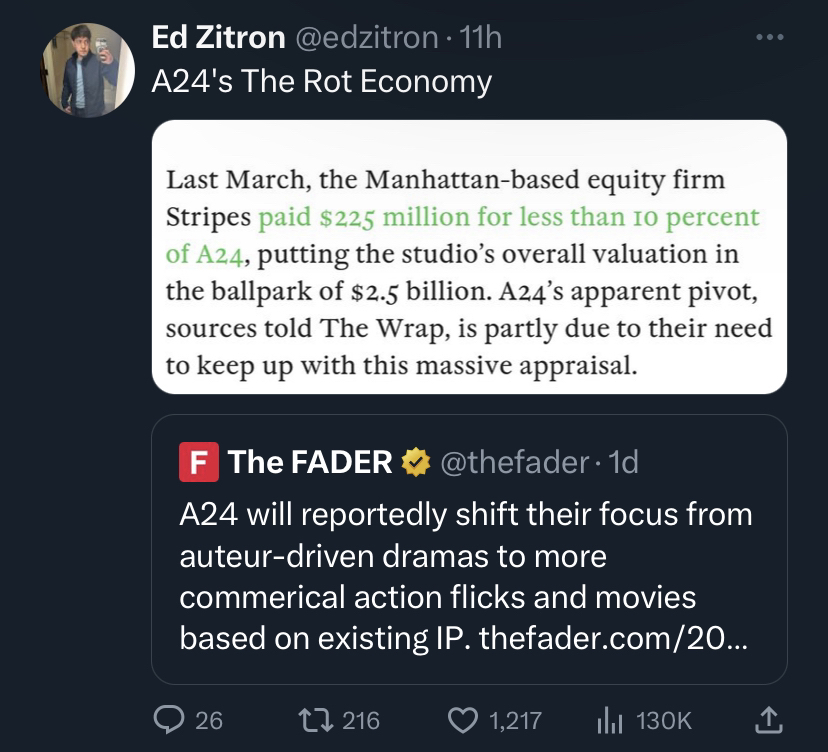This screenshot has height=752, width=828.
Task: Like the tweet with heart icon
Action: point(463,721)
